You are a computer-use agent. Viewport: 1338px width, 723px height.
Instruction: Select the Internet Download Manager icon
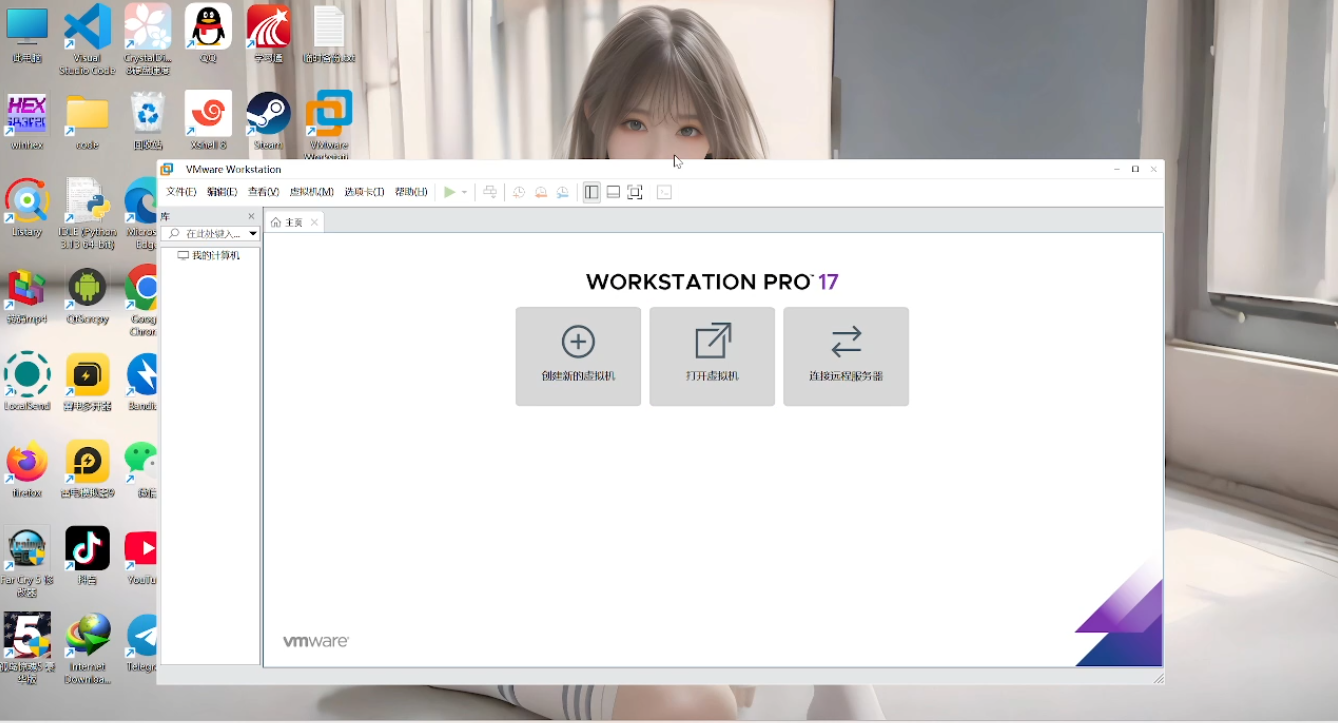[x=87, y=648]
